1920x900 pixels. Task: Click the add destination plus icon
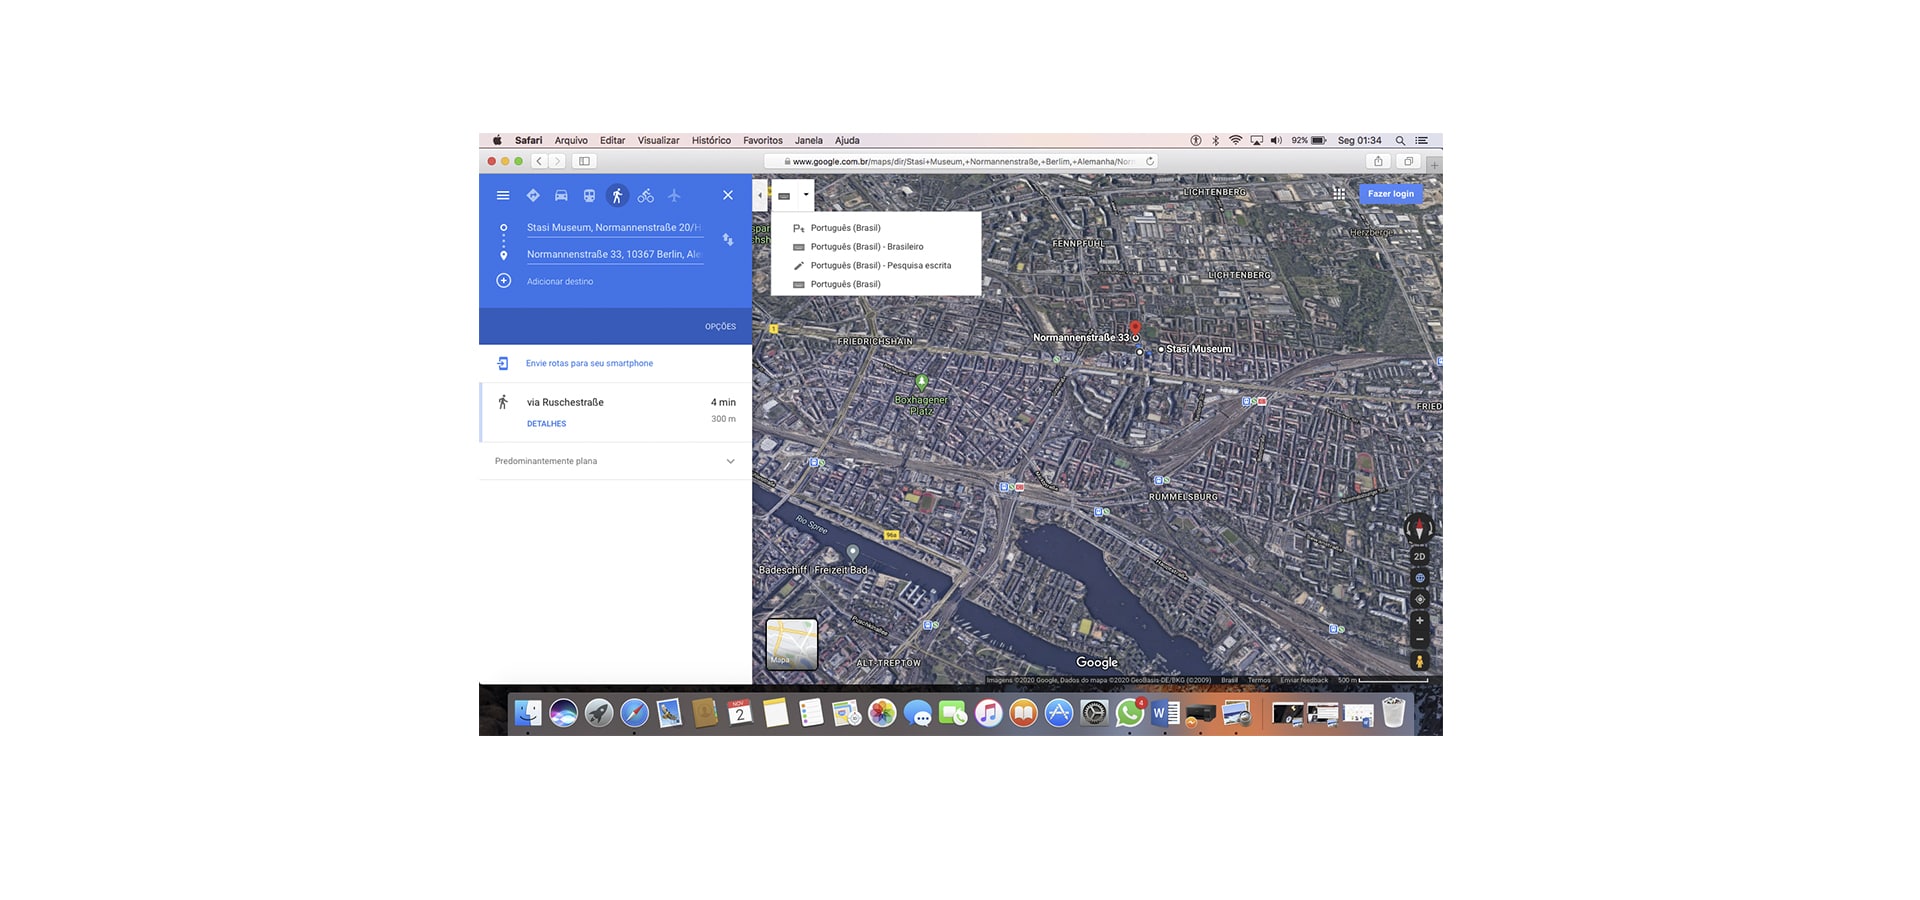(x=504, y=281)
